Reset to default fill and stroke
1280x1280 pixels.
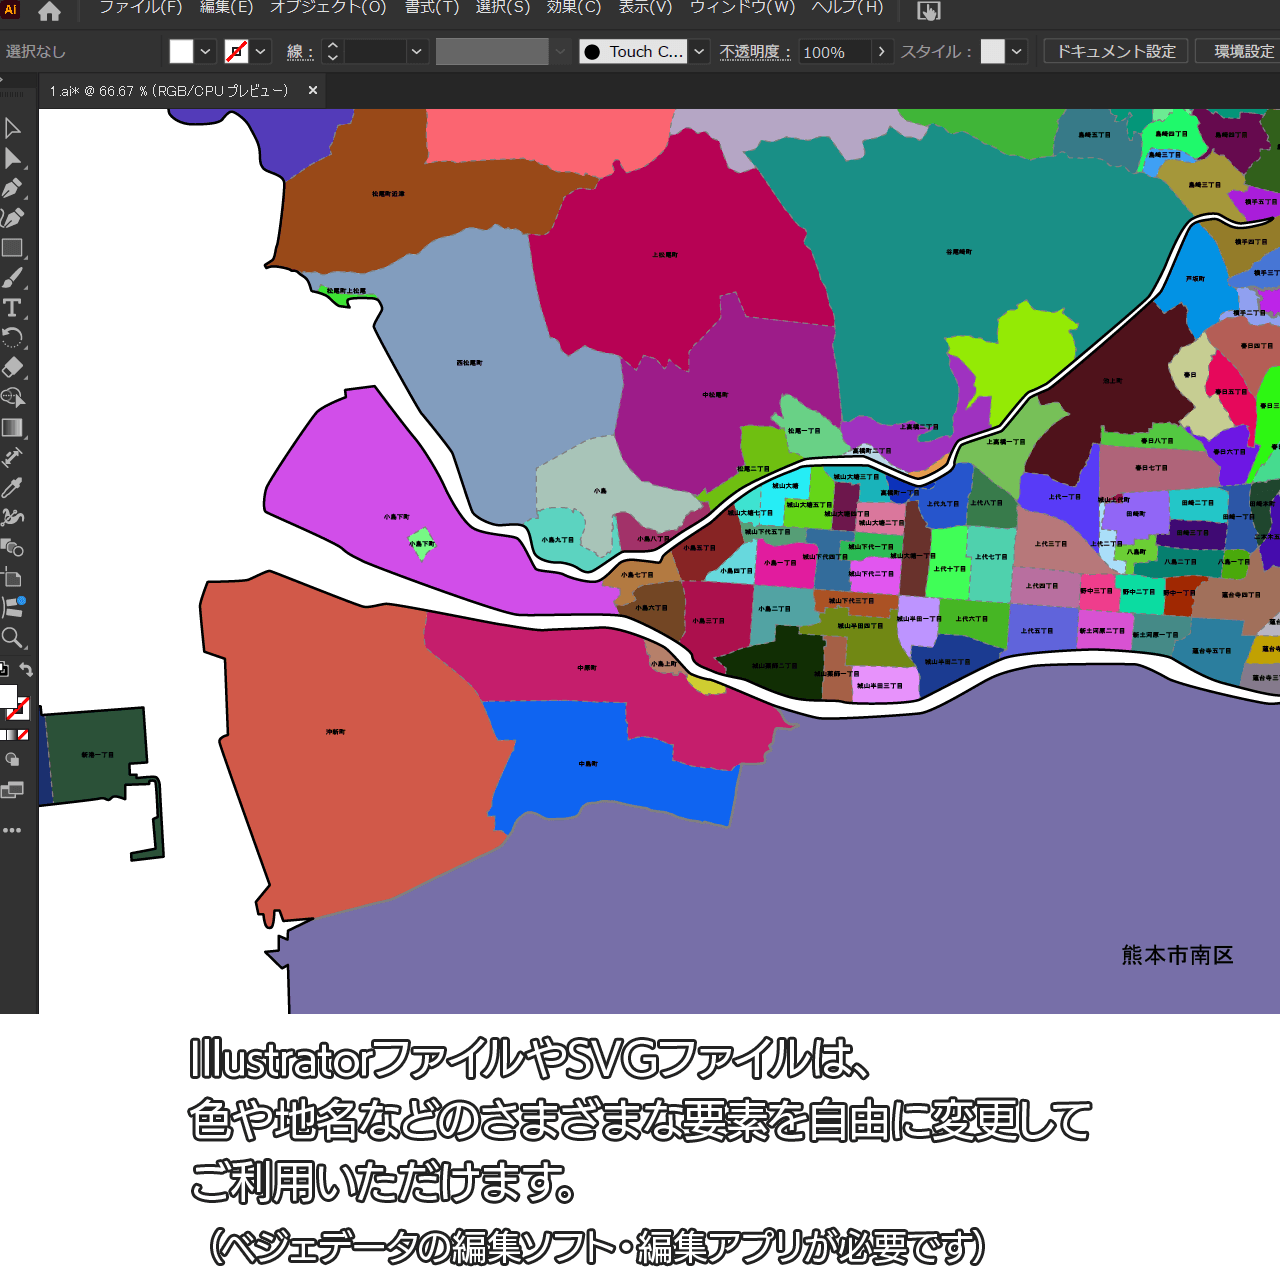click(x=4, y=670)
